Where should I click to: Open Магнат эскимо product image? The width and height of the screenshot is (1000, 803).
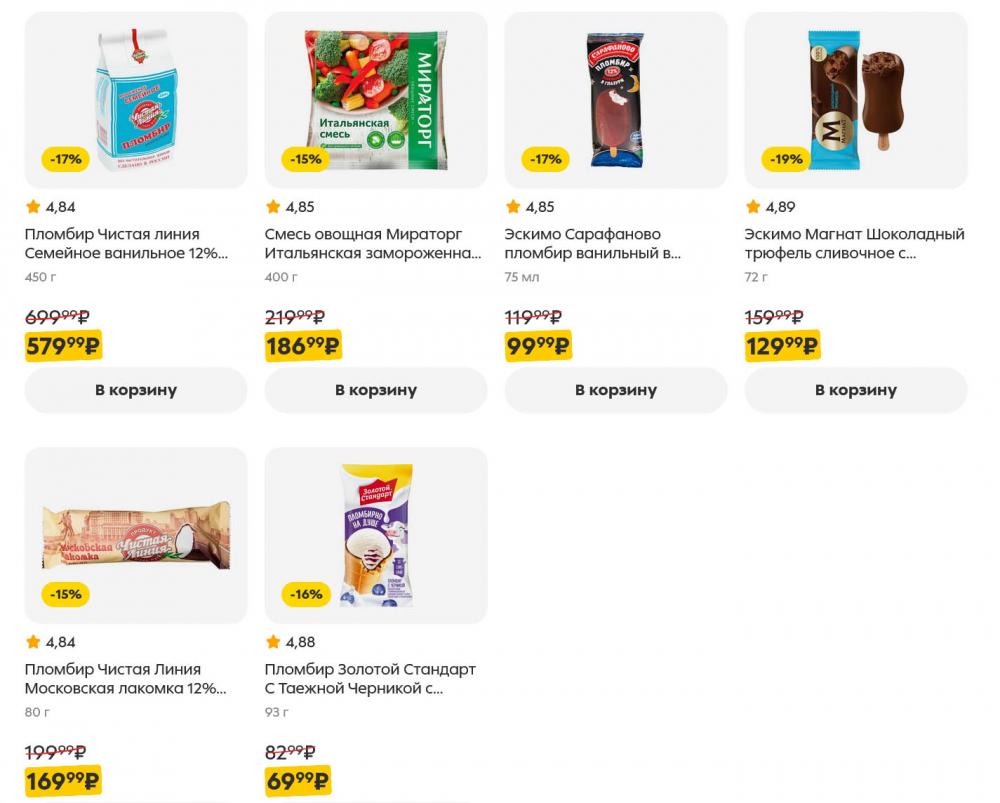click(855, 99)
